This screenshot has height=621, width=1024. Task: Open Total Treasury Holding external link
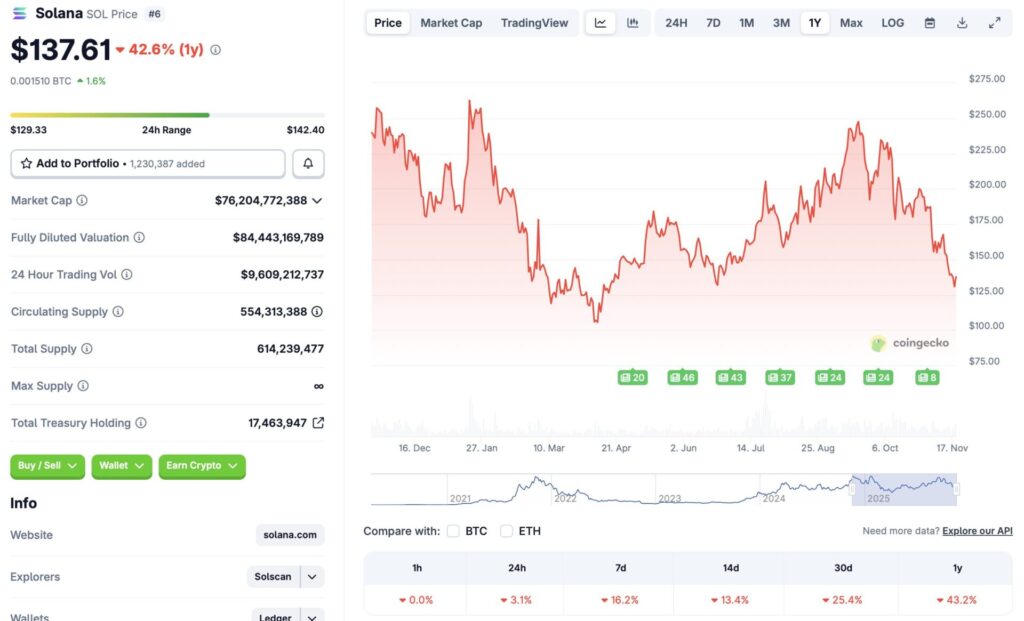[x=318, y=422]
